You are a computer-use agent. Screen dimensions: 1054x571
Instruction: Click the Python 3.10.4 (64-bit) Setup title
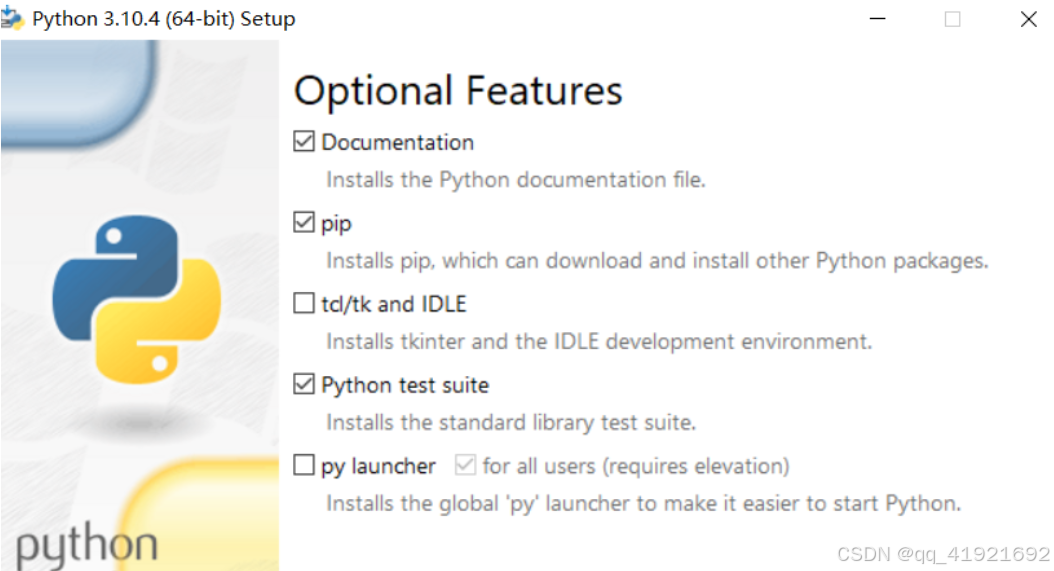coord(163,19)
